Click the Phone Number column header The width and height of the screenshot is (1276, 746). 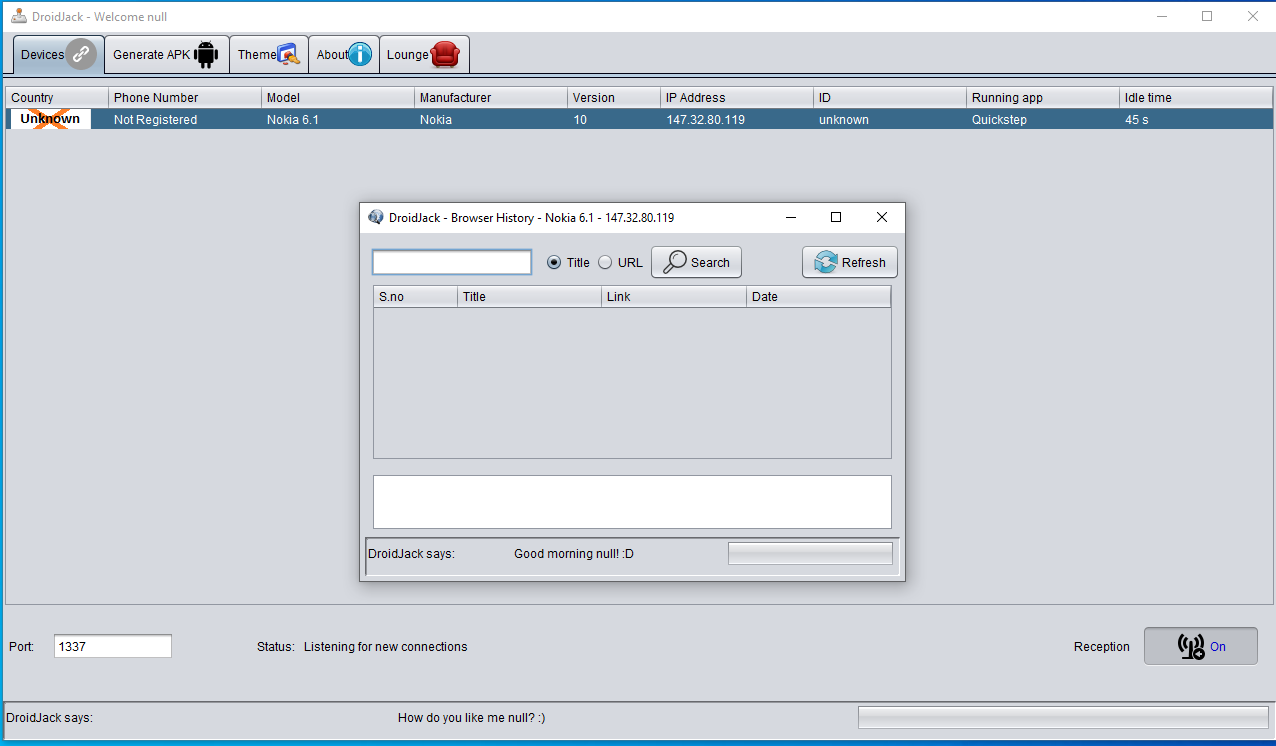point(185,98)
